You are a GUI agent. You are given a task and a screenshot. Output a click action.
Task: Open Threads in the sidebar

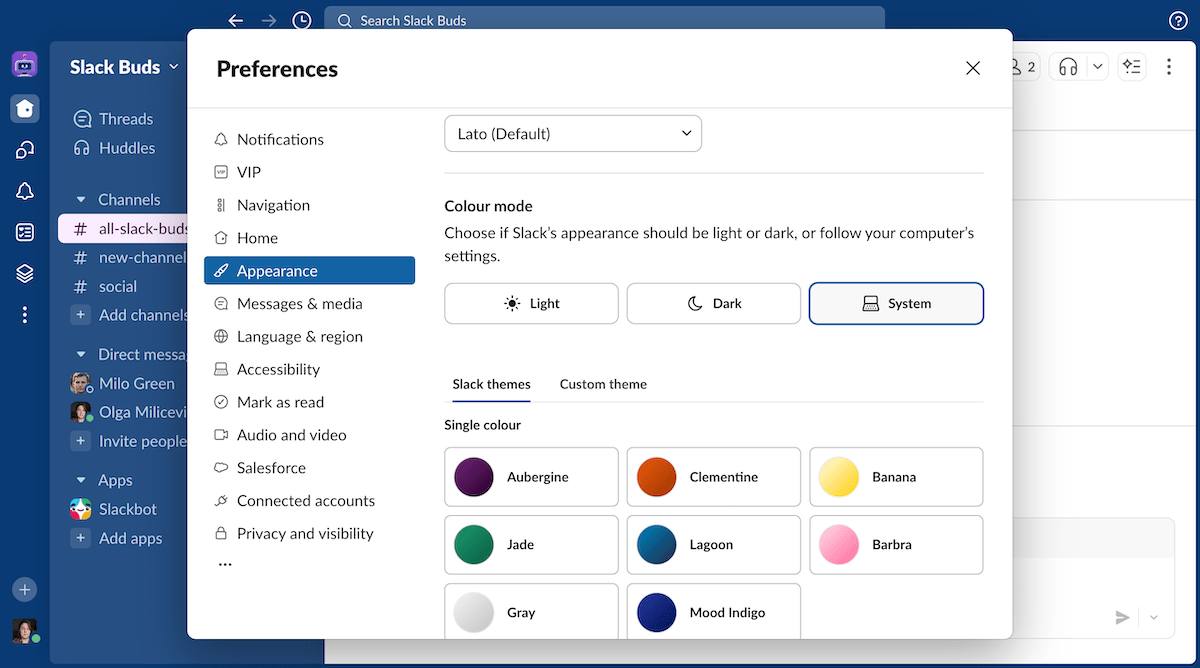coord(126,119)
